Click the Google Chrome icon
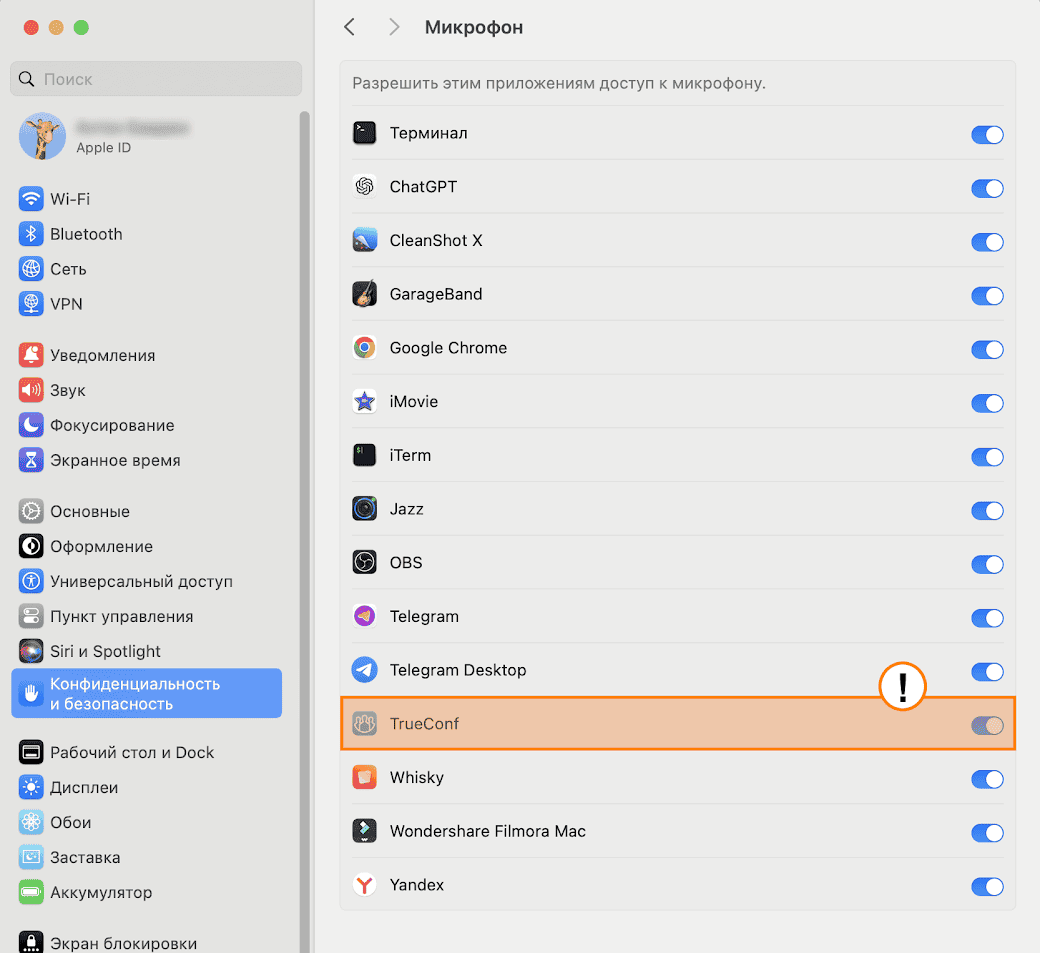This screenshot has height=953, width=1040. (x=364, y=348)
